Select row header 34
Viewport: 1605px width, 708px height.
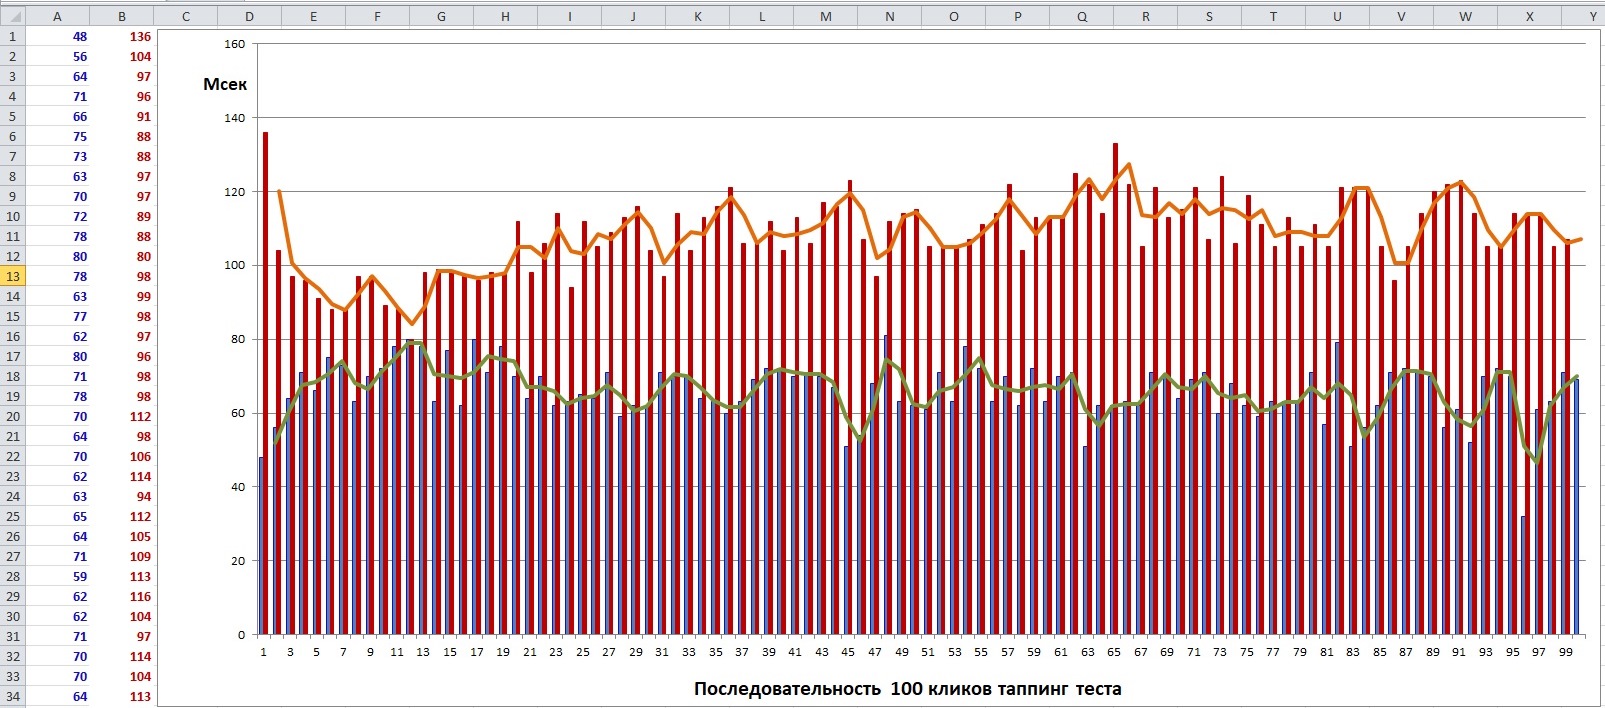tap(12, 696)
